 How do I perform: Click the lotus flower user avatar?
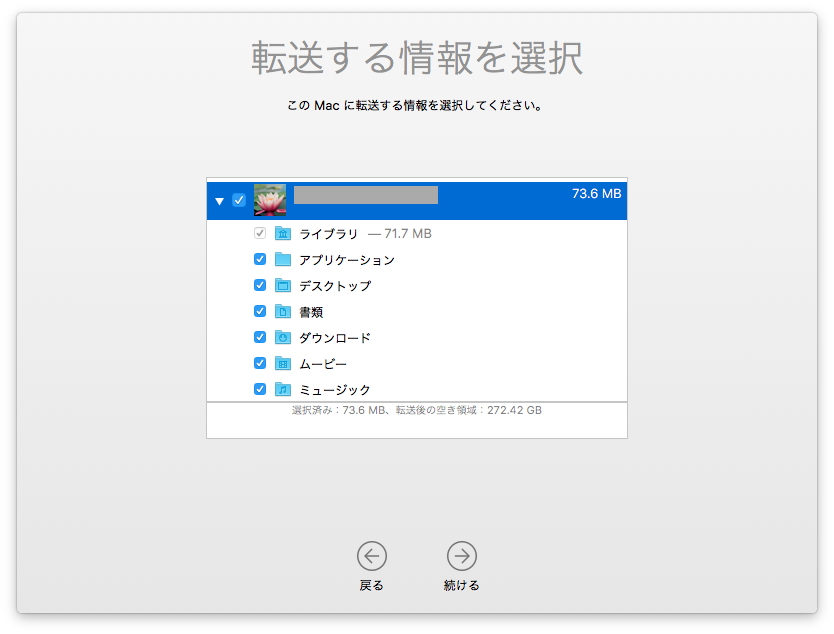point(270,200)
